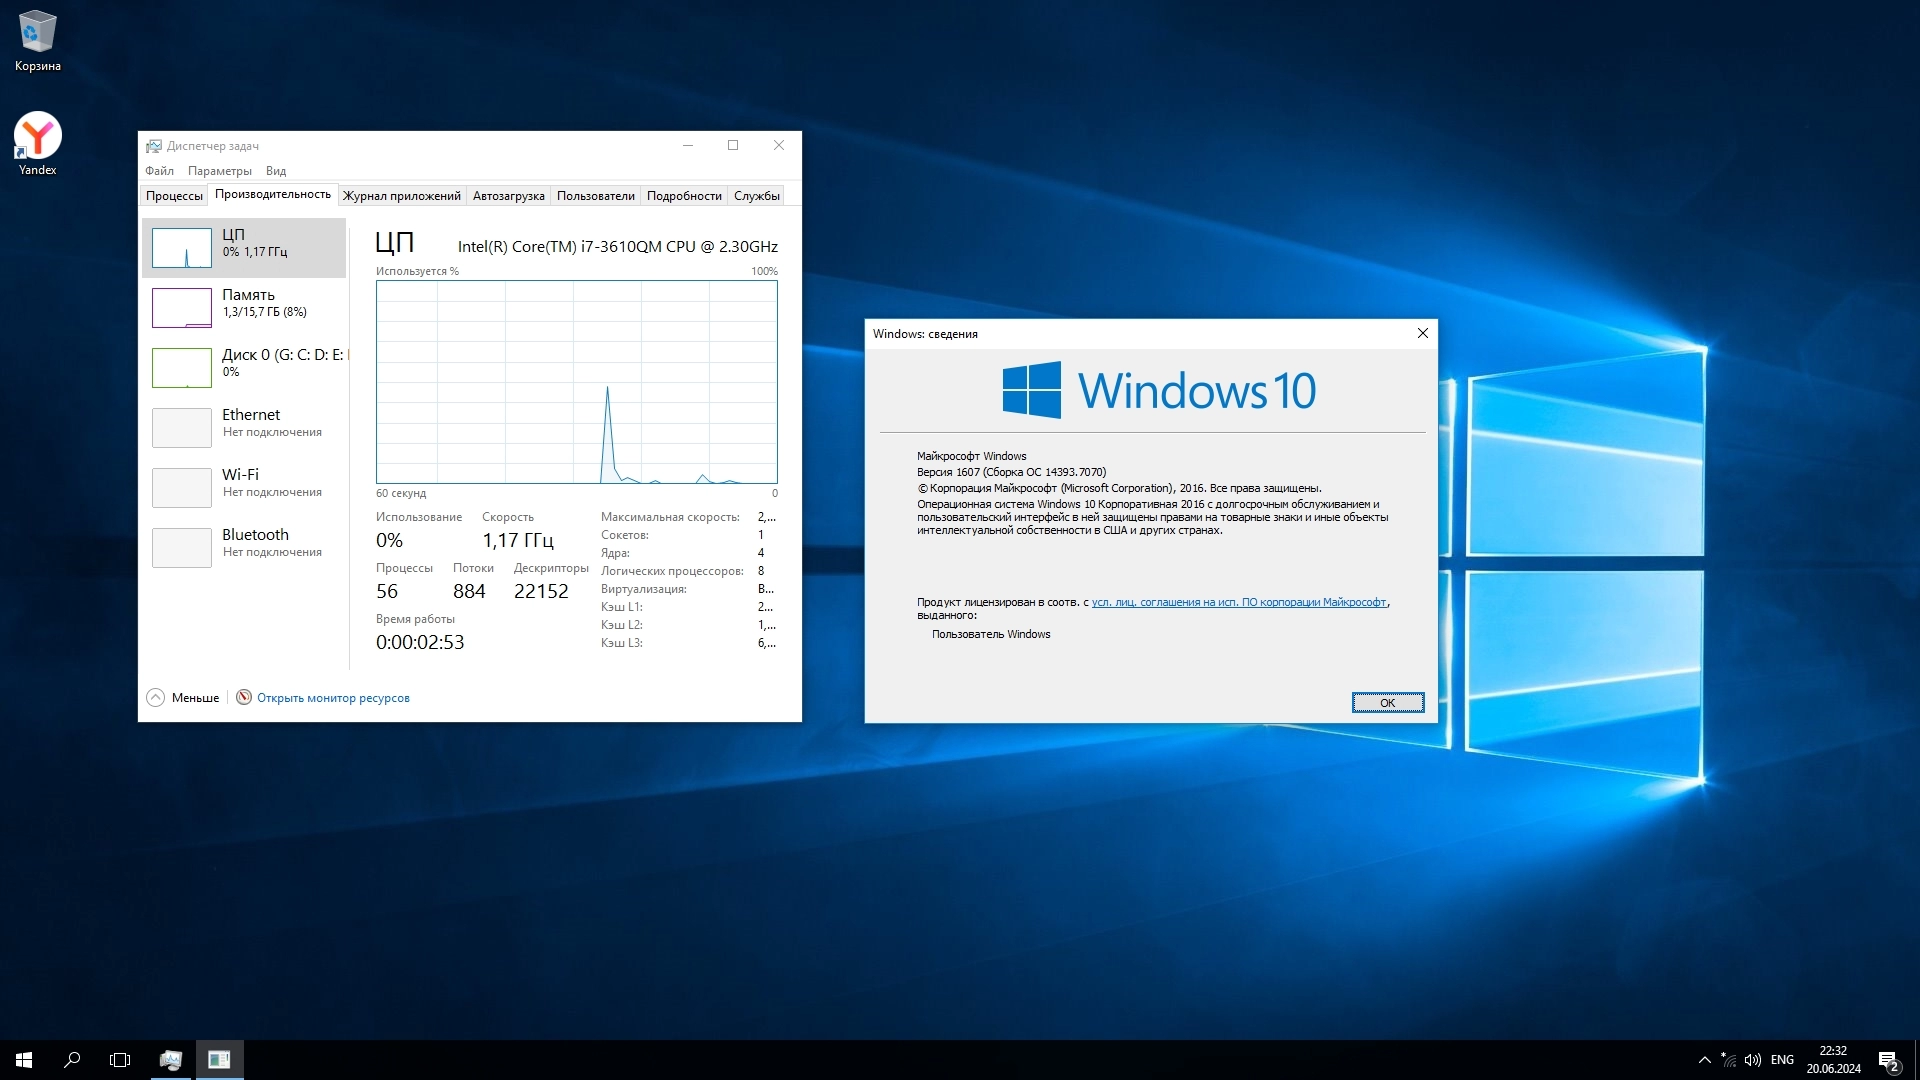Click the Task Manager taskbar icon
The image size is (1920, 1080).
171,1060
